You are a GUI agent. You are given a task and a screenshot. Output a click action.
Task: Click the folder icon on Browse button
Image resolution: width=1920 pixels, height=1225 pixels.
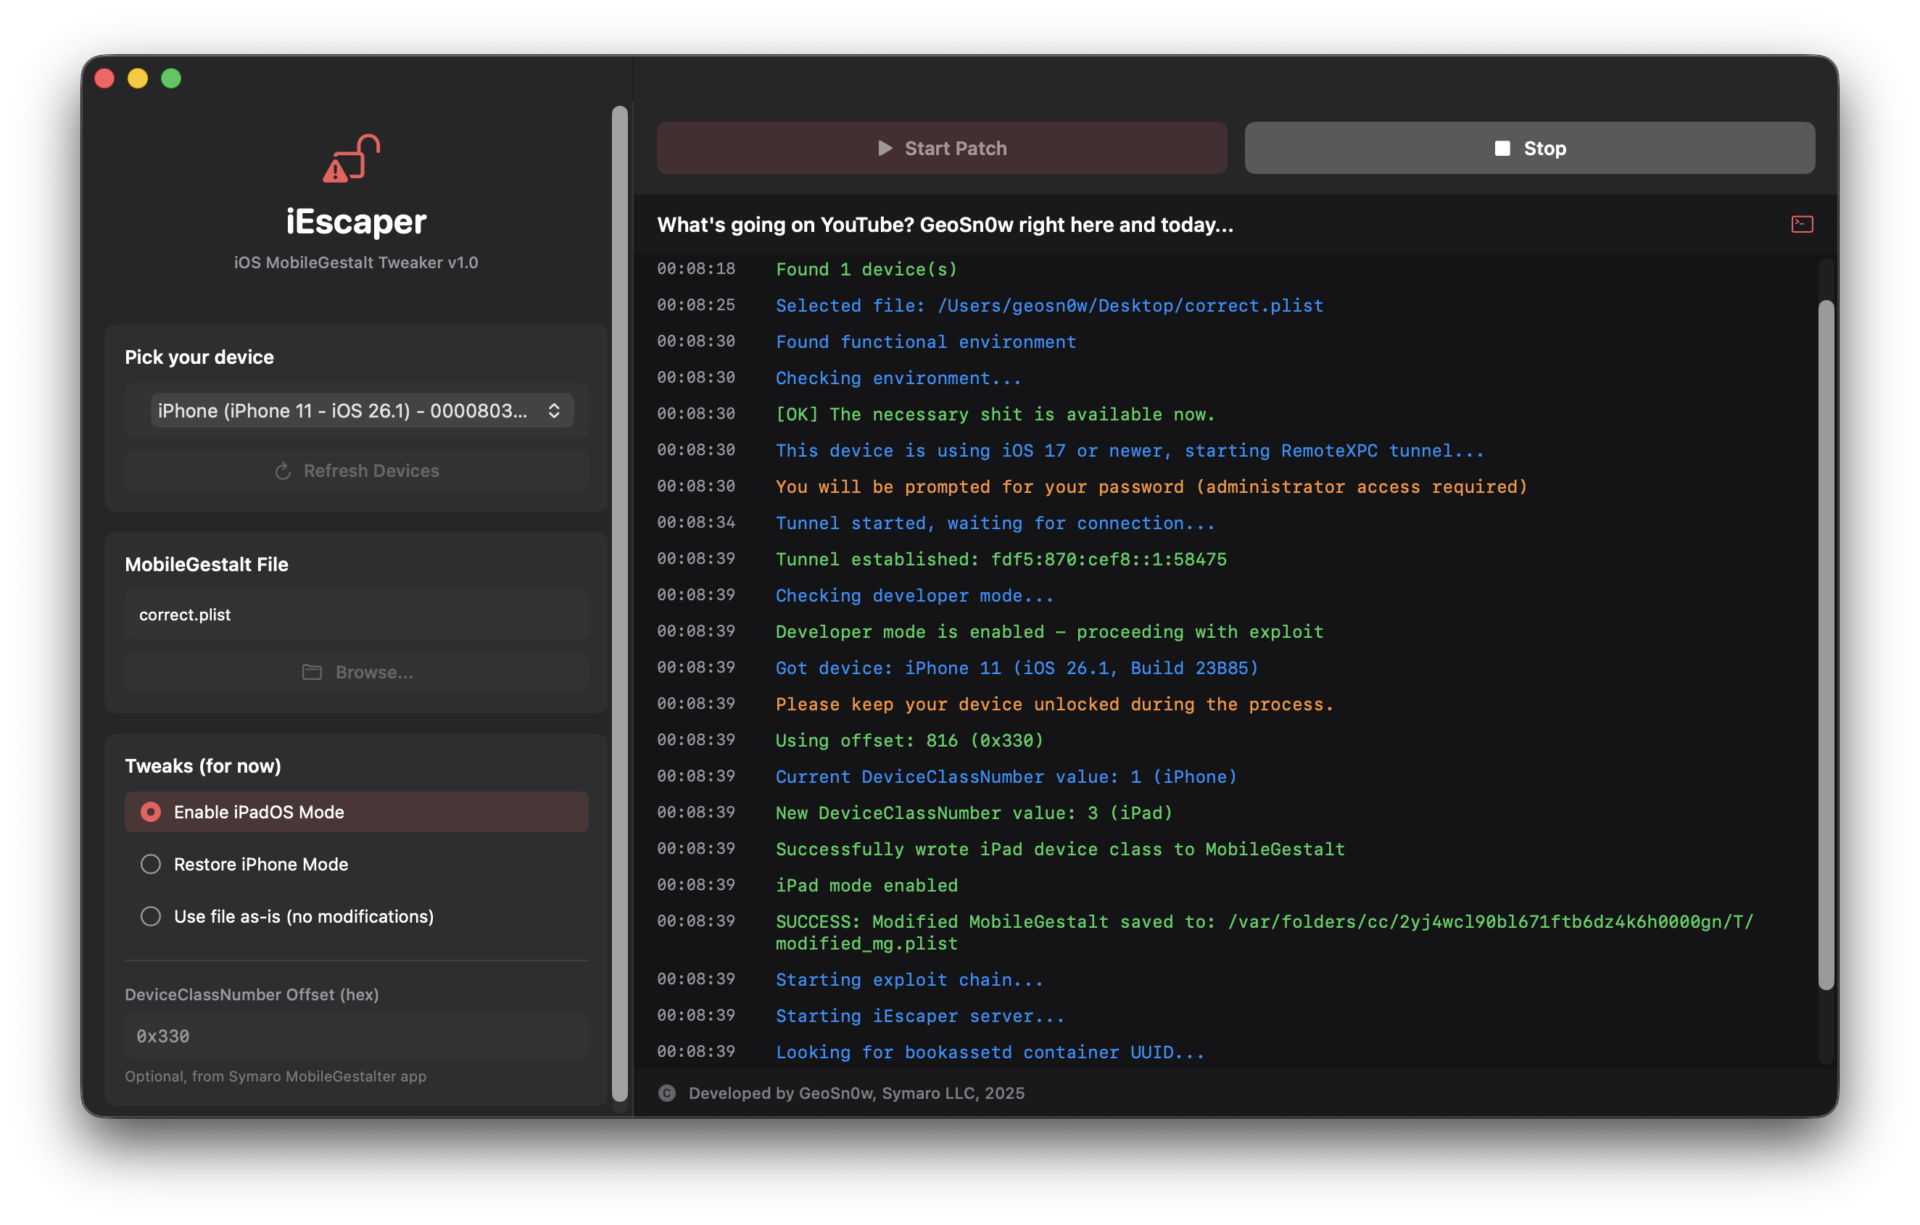click(x=312, y=672)
